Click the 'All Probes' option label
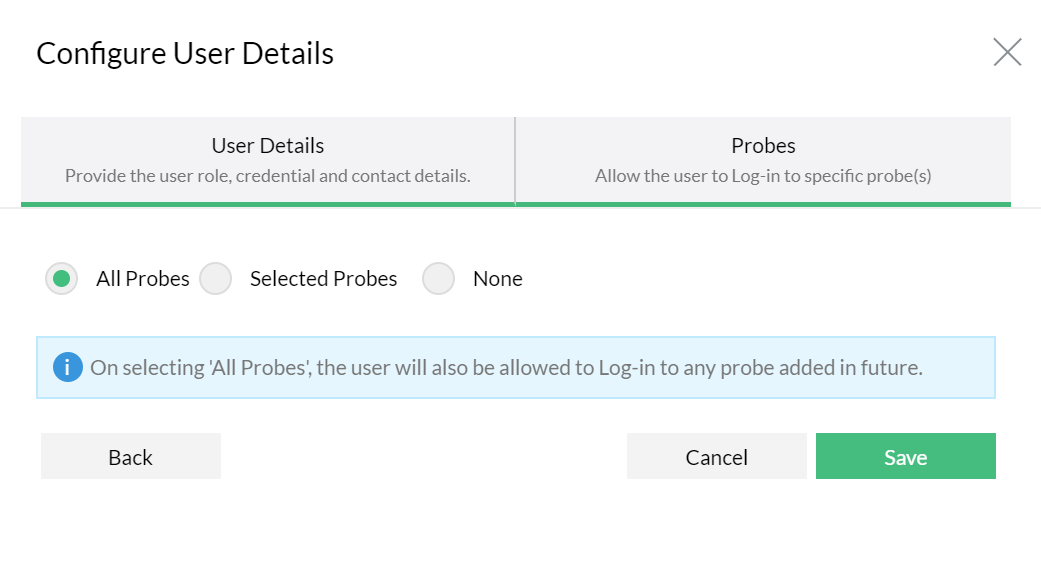 coord(143,279)
